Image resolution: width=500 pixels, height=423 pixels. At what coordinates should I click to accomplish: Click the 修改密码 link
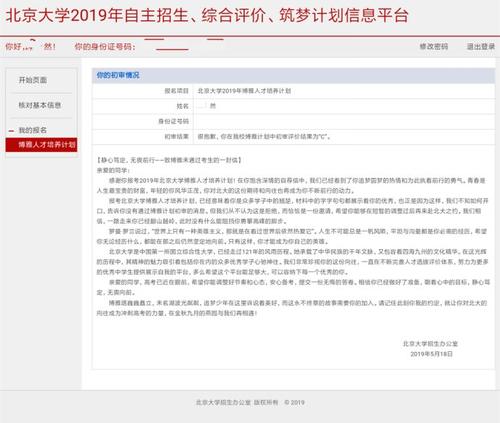pyautogui.click(x=433, y=46)
